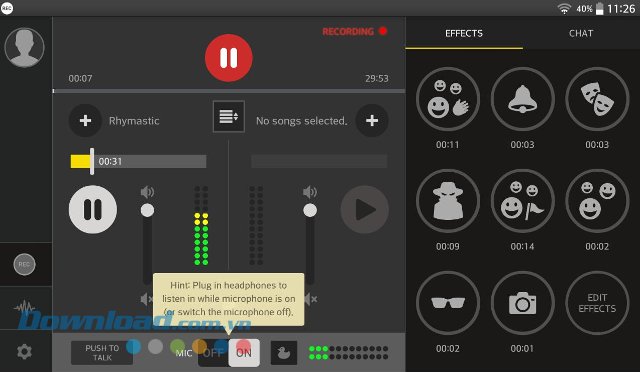Turn the microphone ON

tap(244, 353)
